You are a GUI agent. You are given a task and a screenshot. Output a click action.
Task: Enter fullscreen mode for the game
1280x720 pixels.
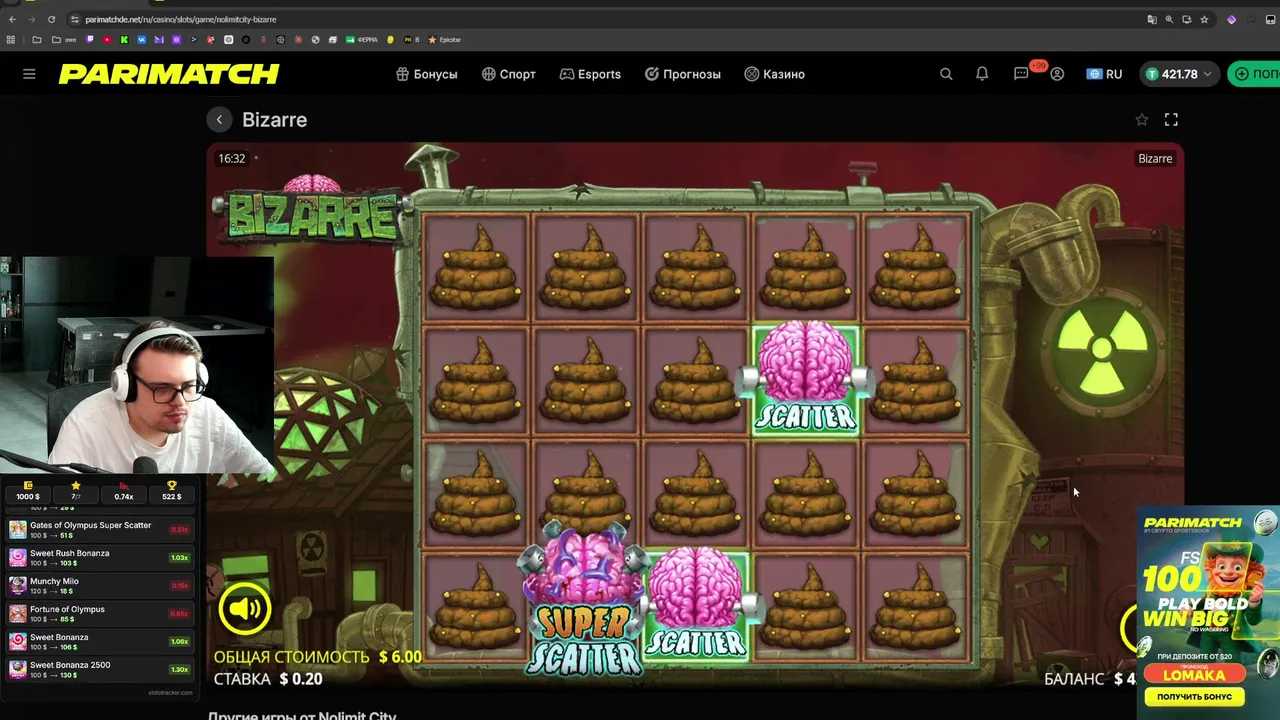click(1171, 120)
